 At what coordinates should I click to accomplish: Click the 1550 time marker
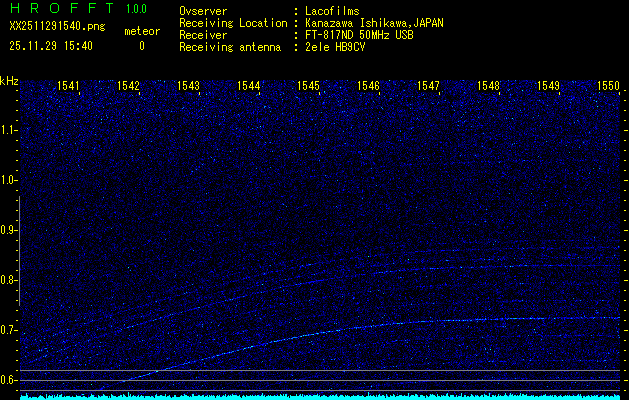point(608,86)
